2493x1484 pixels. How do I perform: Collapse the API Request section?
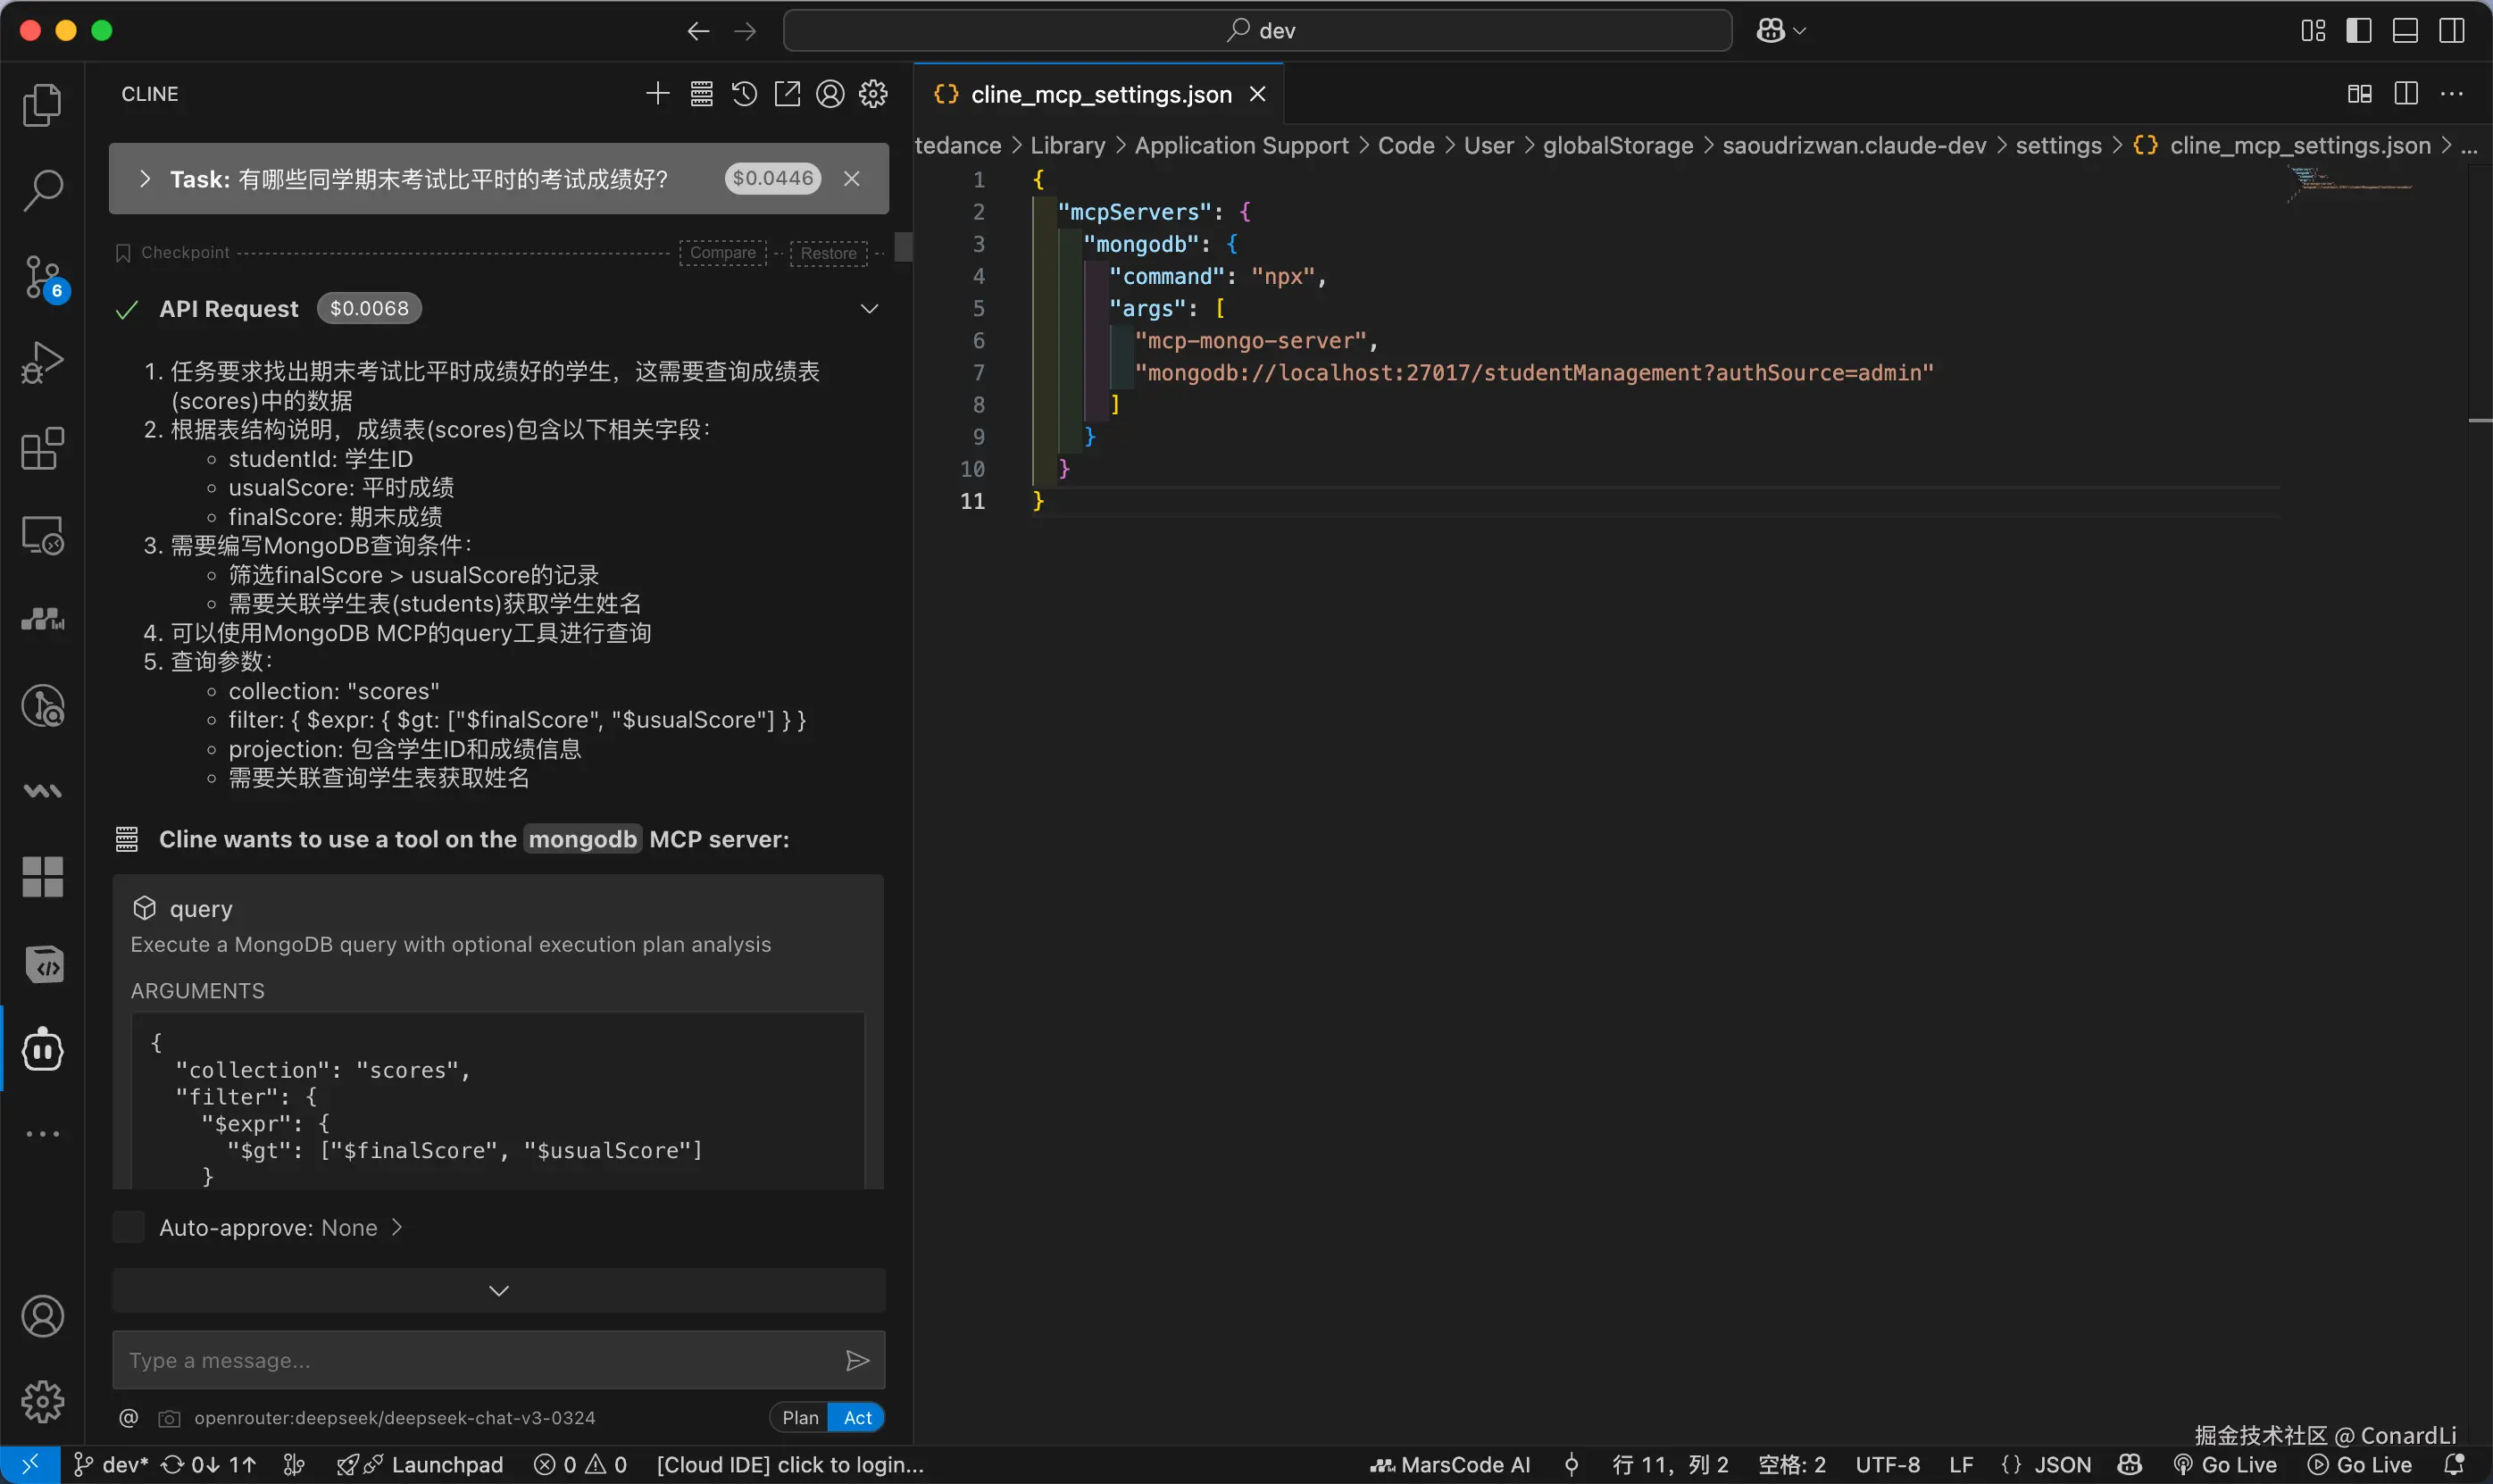pyautogui.click(x=869, y=309)
